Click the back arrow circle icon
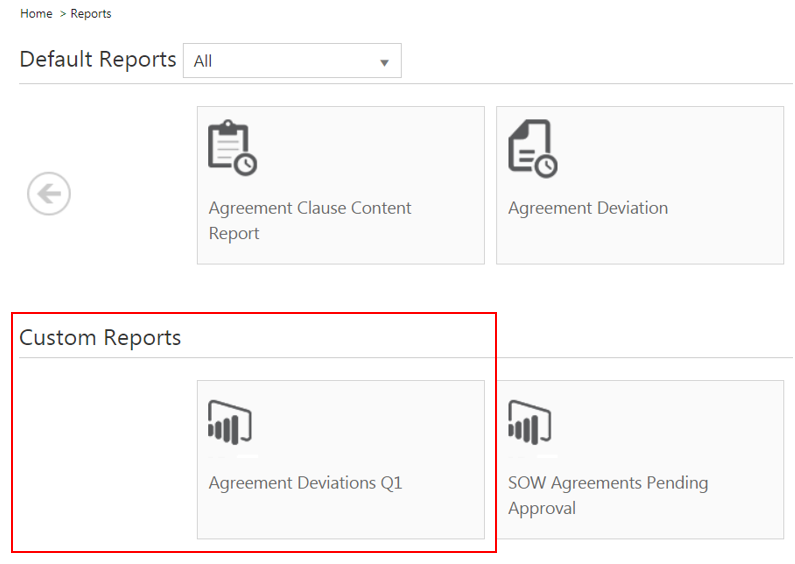 [x=49, y=193]
